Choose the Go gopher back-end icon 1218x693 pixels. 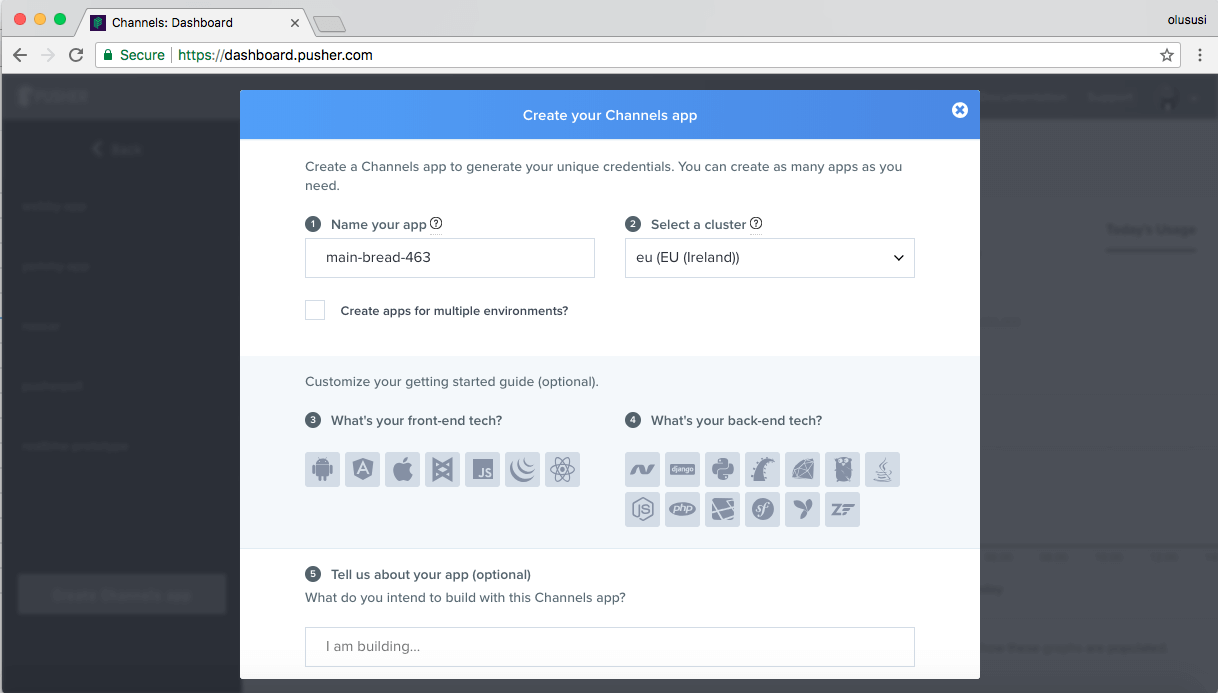(x=842, y=469)
